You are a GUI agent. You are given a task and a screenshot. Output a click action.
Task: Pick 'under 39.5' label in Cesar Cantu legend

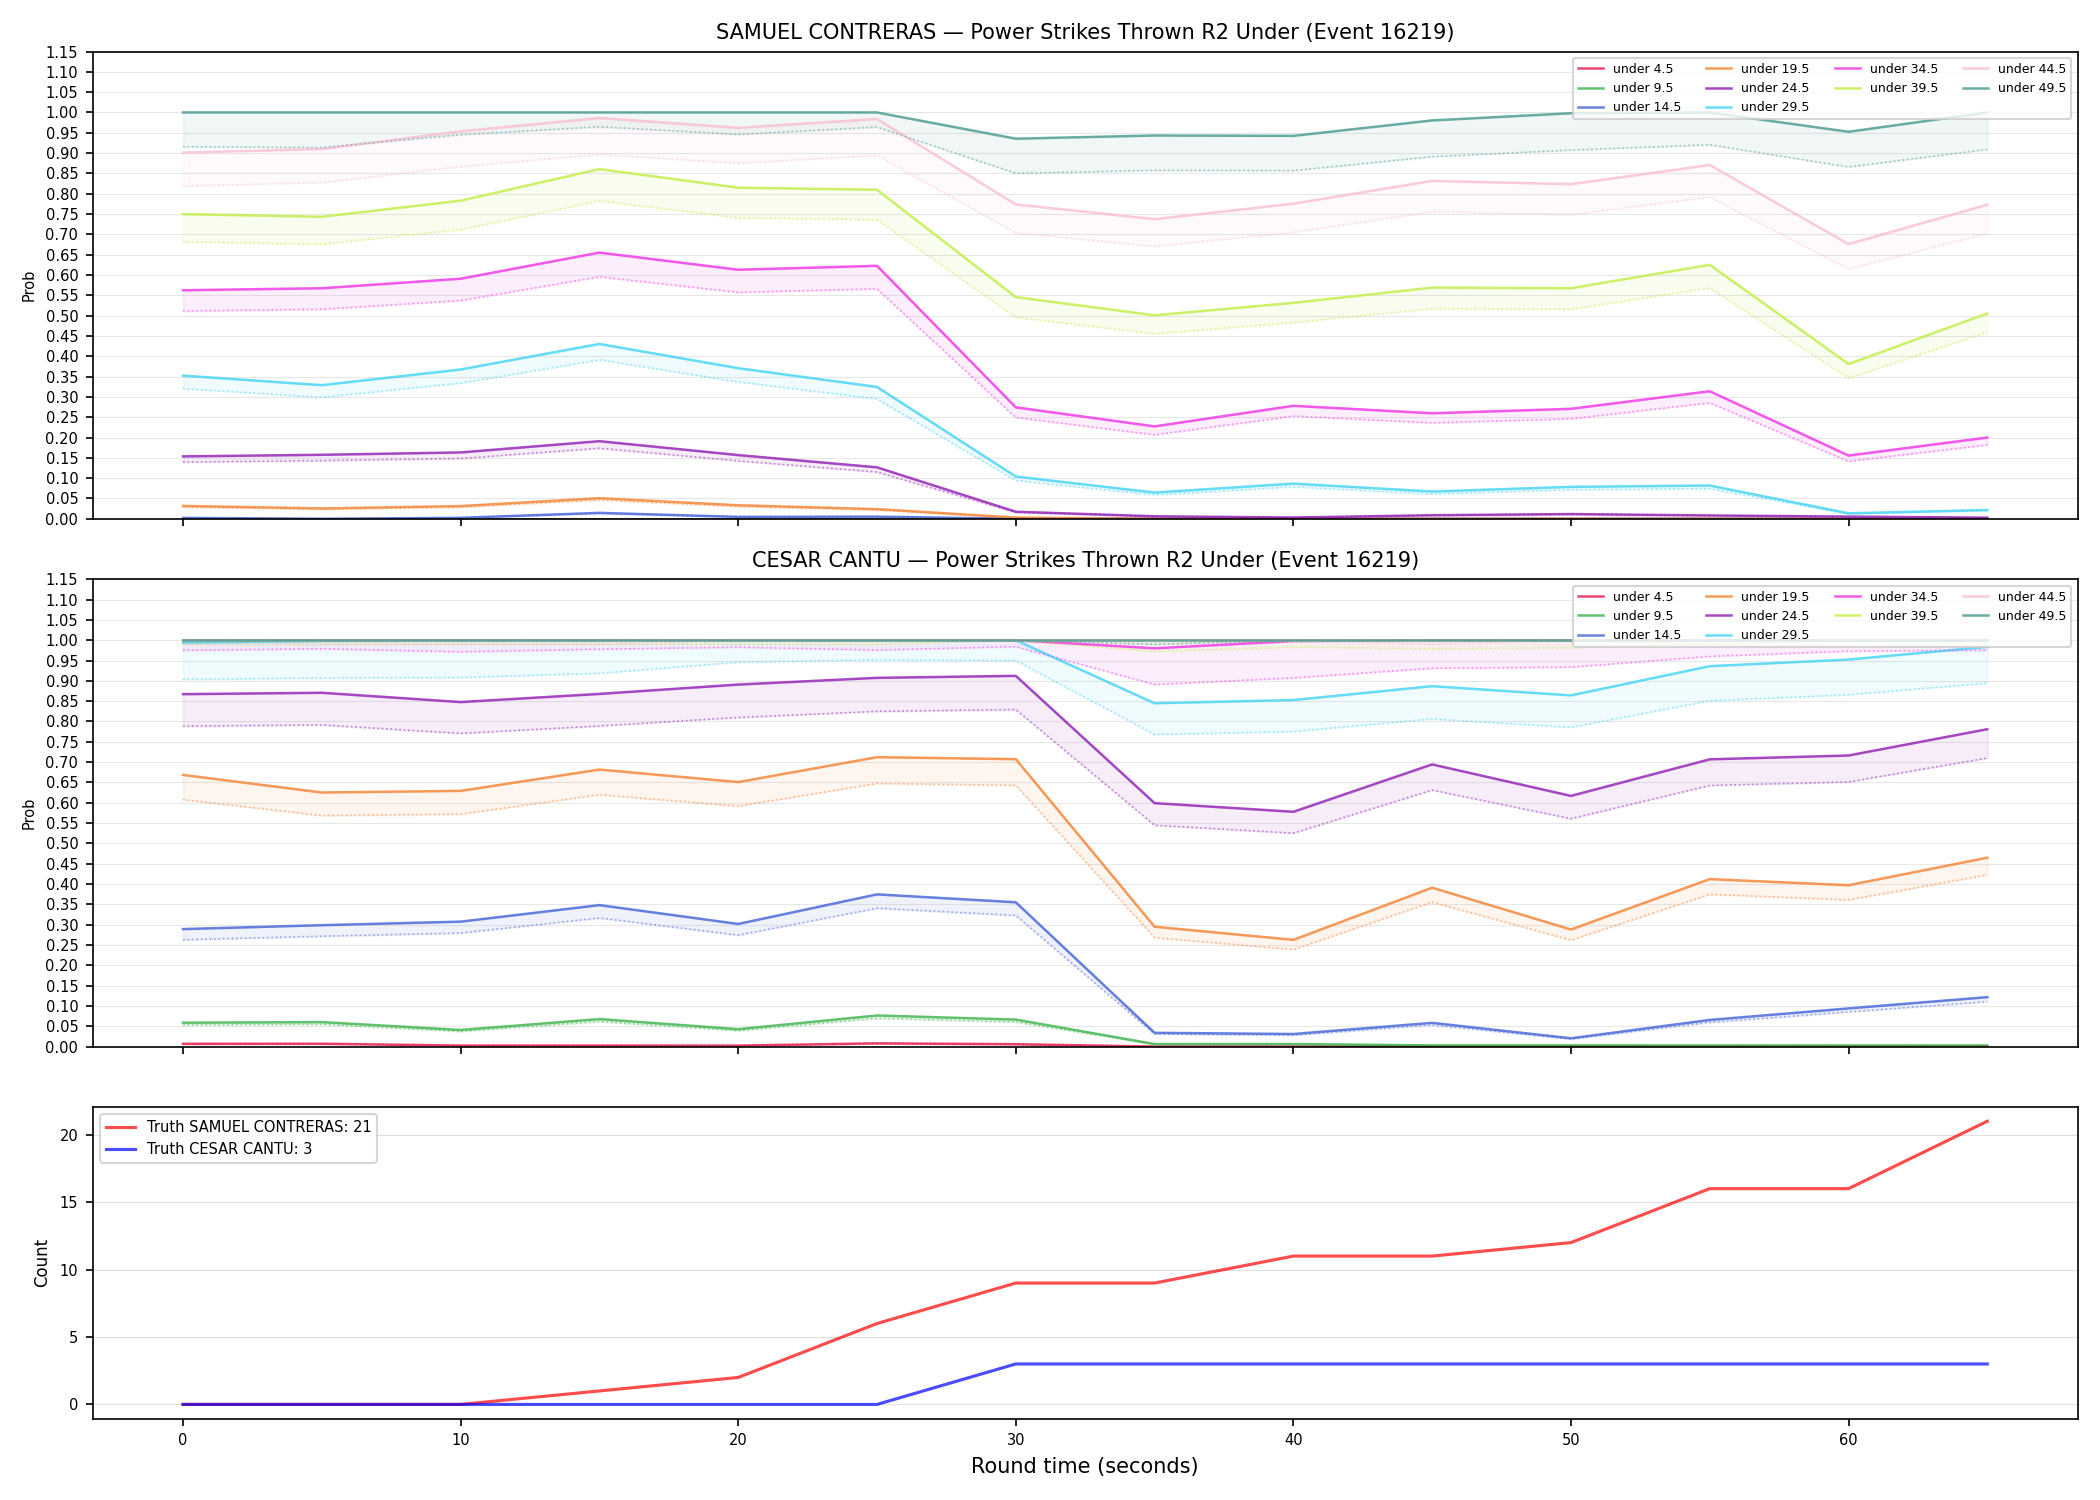1904,616
